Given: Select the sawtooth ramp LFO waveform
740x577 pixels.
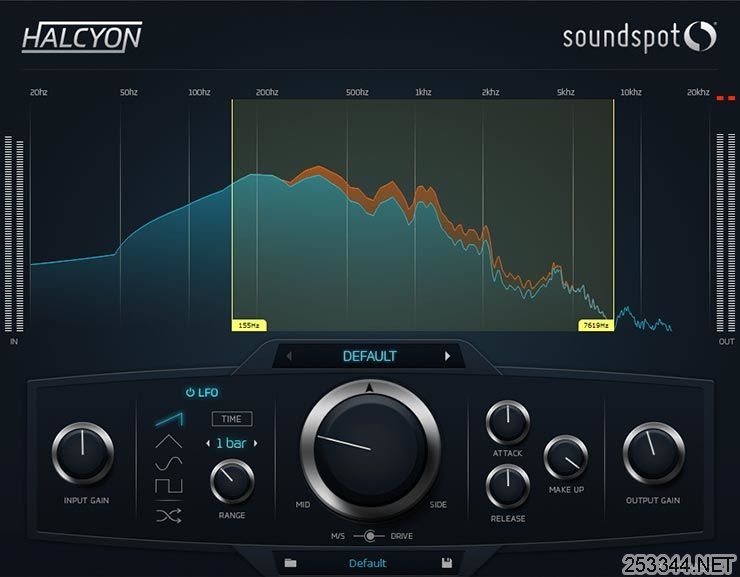Looking at the screenshot, I should (x=169, y=419).
